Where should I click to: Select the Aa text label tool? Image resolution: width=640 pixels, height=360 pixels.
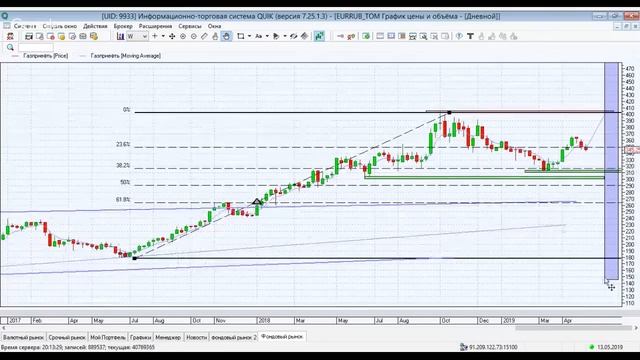point(258,36)
